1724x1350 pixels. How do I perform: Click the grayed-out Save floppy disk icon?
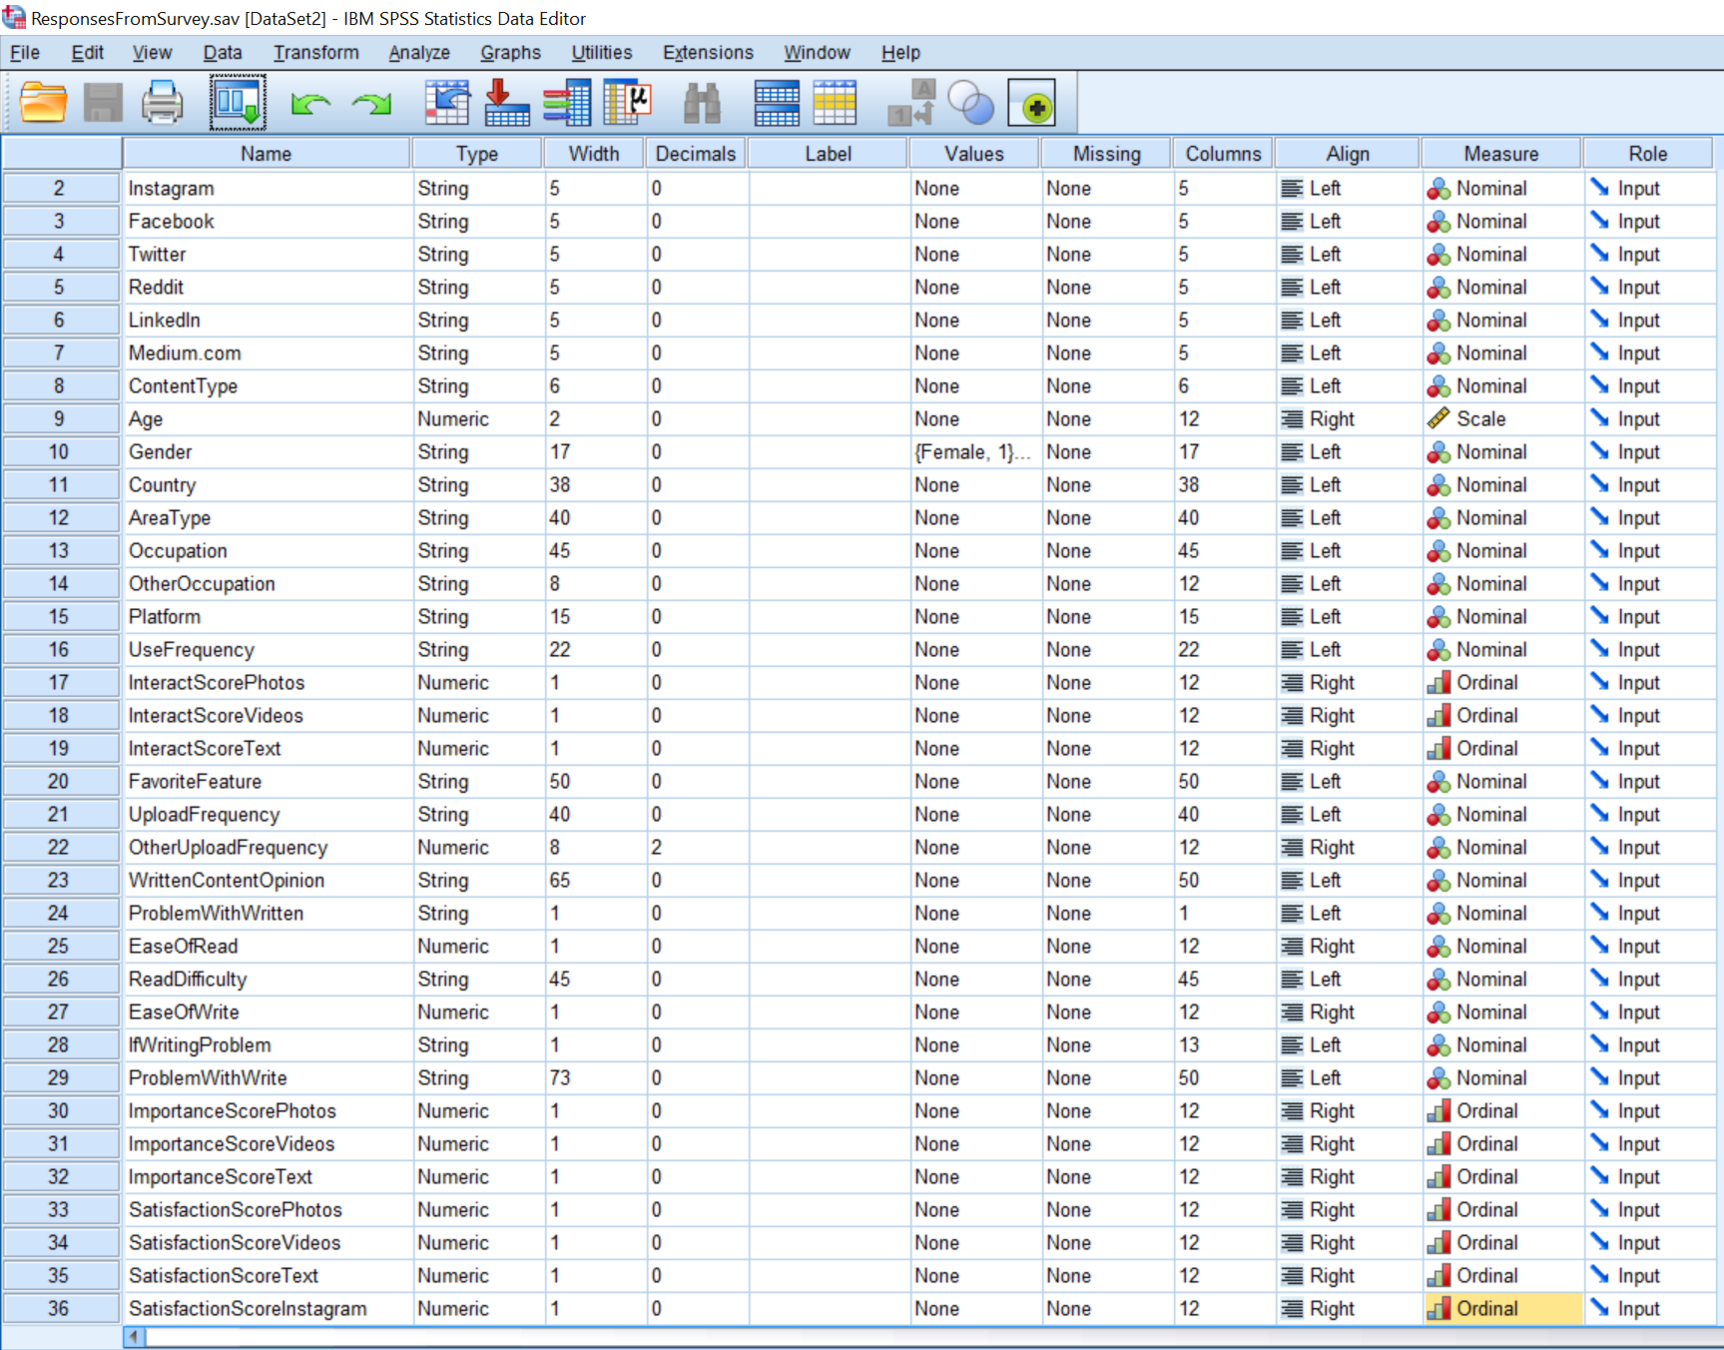click(102, 103)
